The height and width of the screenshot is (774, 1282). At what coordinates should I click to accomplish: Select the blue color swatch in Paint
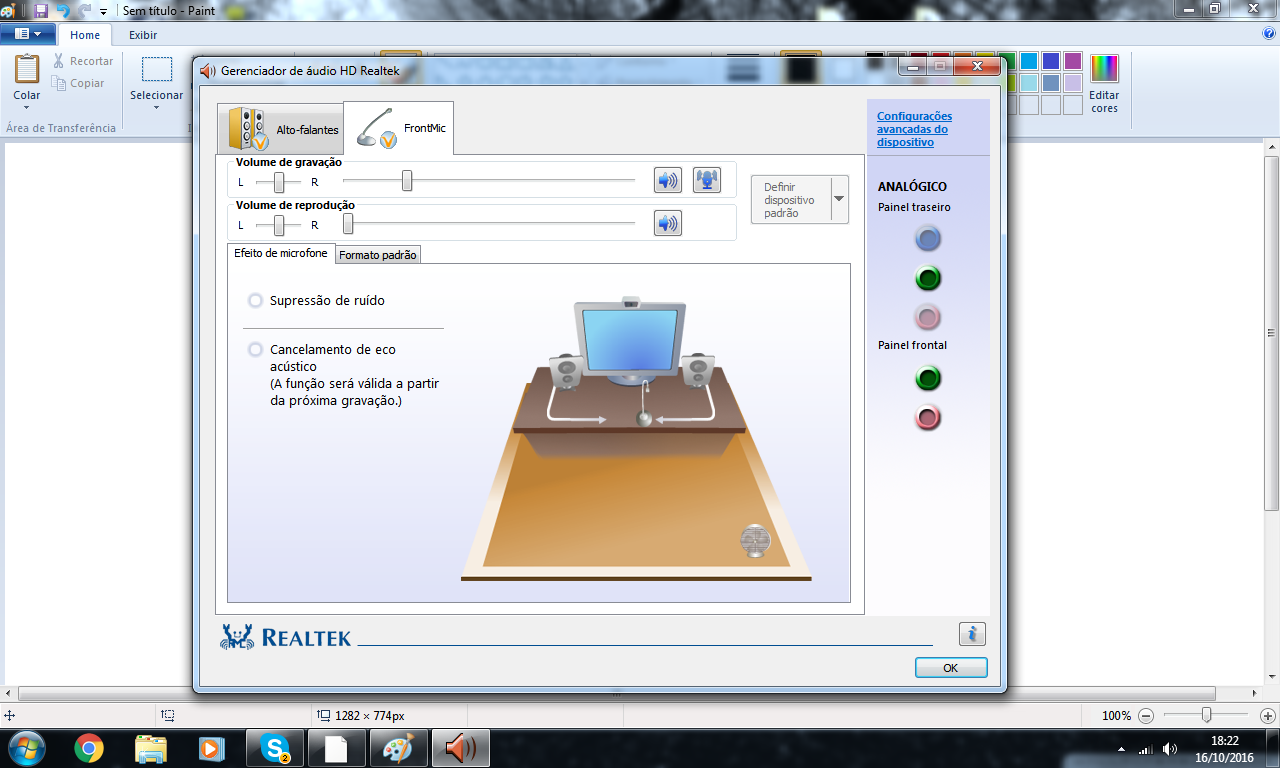click(x=1029, y=61)
